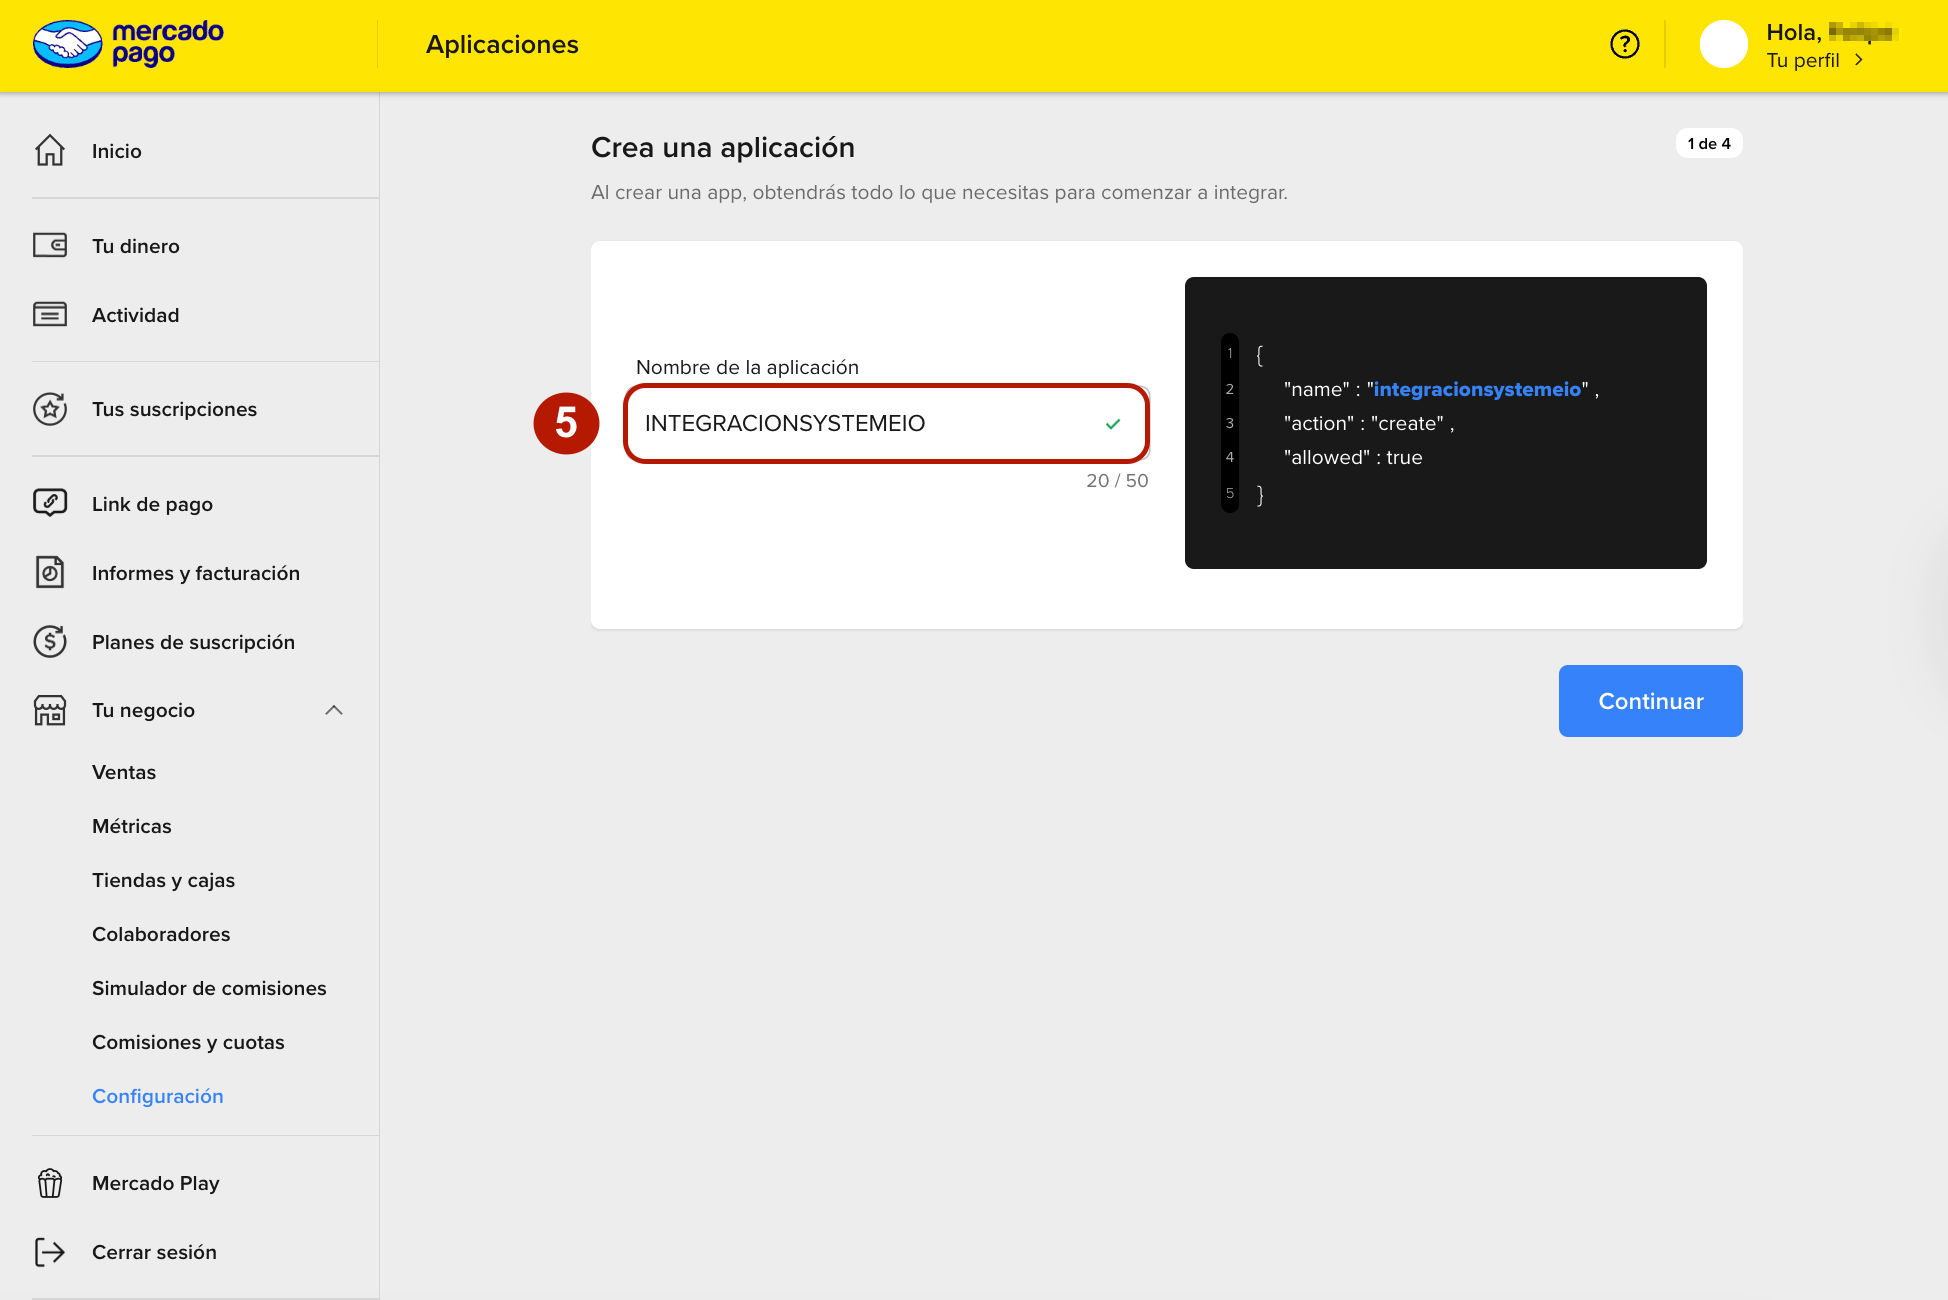Screen dimensions: 1948x1300
Task: Open Simulador de comisiones link
Action: [x=209, y=988]
